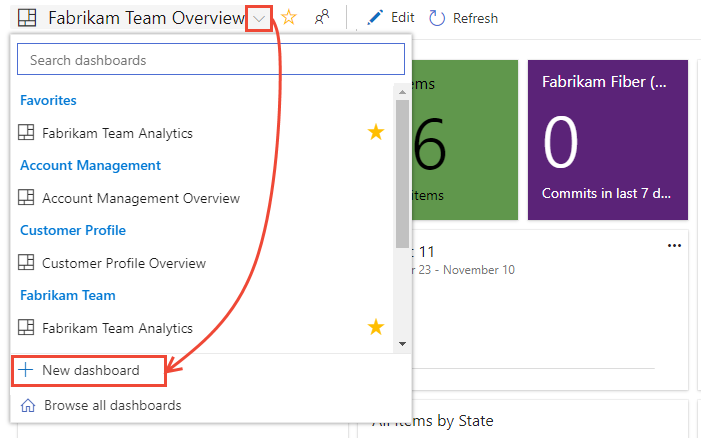This screenshot has height=438, width=701.
Task: Click the plus icon next to New dashboard
Action: (x=25, y=370)
